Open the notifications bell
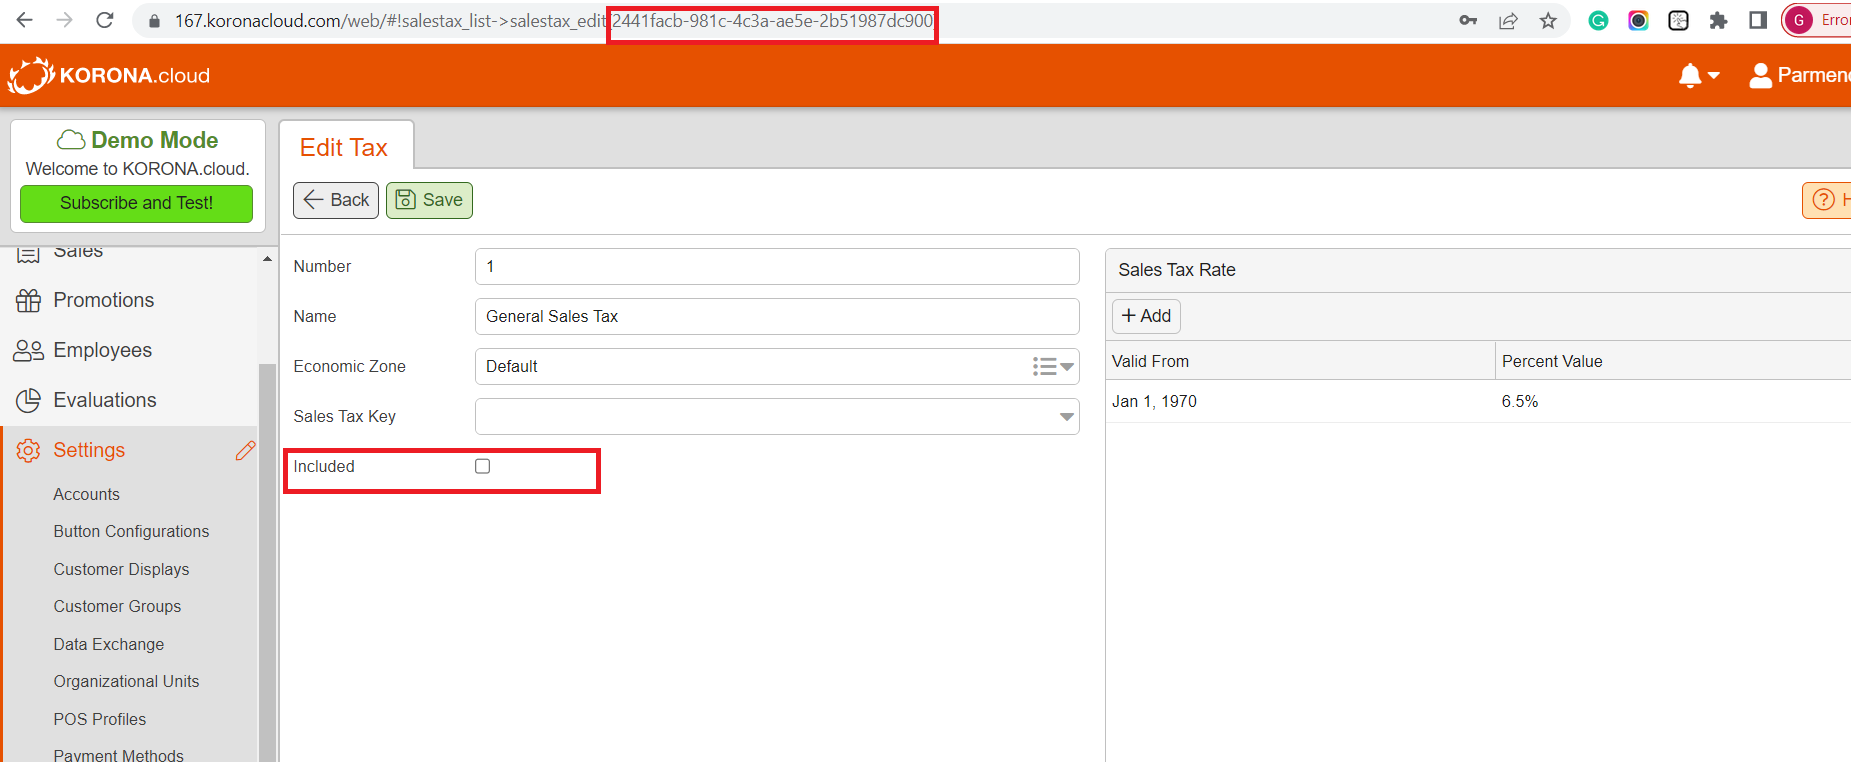 (1690, 76)
